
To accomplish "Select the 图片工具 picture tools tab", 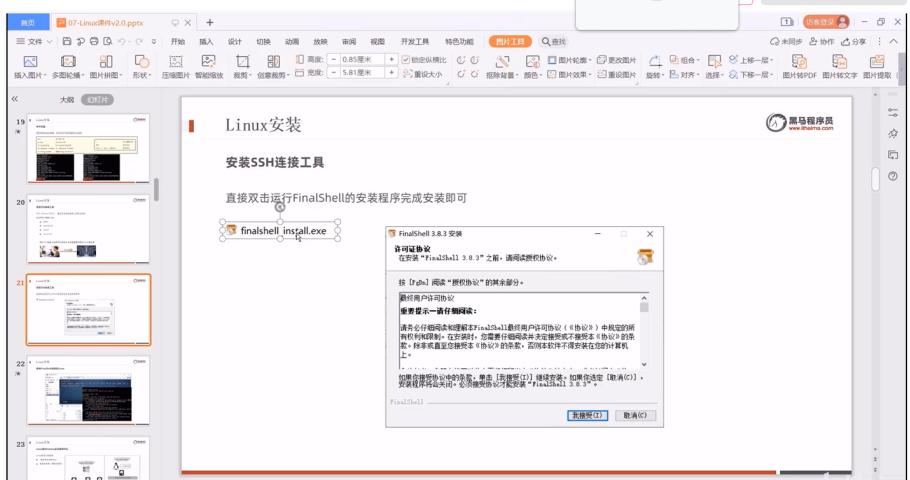I will (510, 41).
